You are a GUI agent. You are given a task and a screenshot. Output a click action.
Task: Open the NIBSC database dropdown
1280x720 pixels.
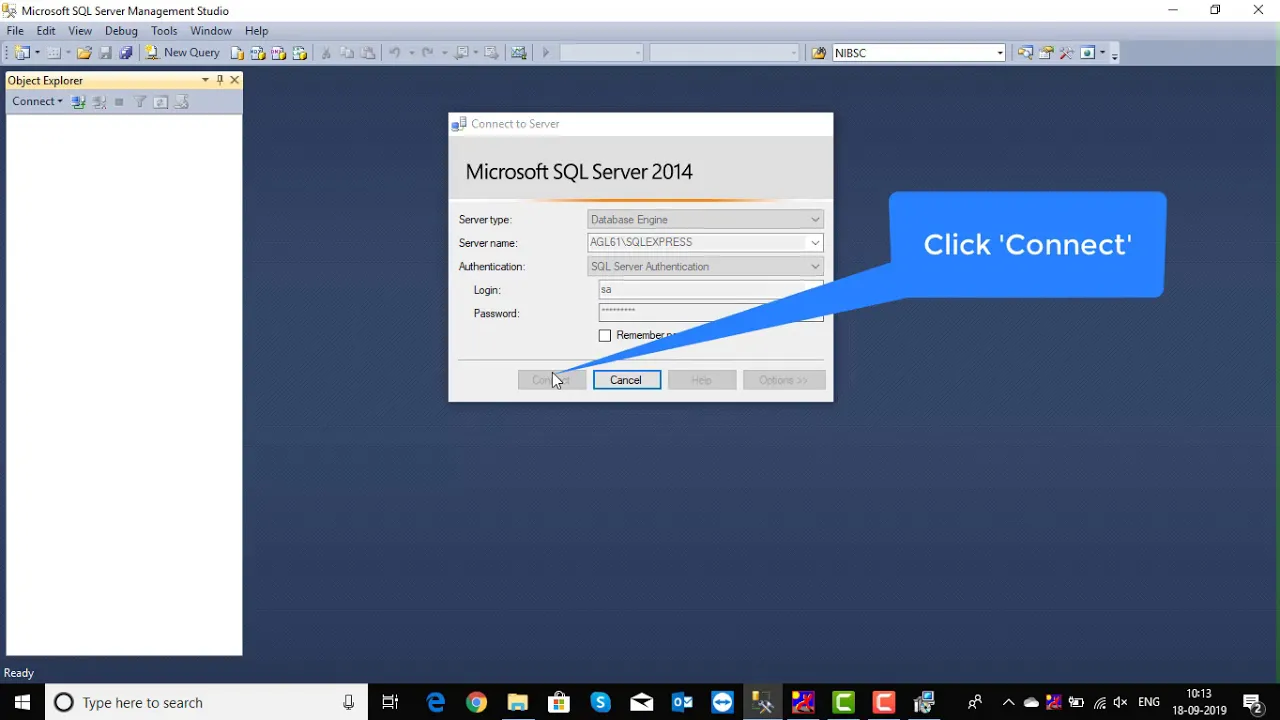[x=999, y=53]
